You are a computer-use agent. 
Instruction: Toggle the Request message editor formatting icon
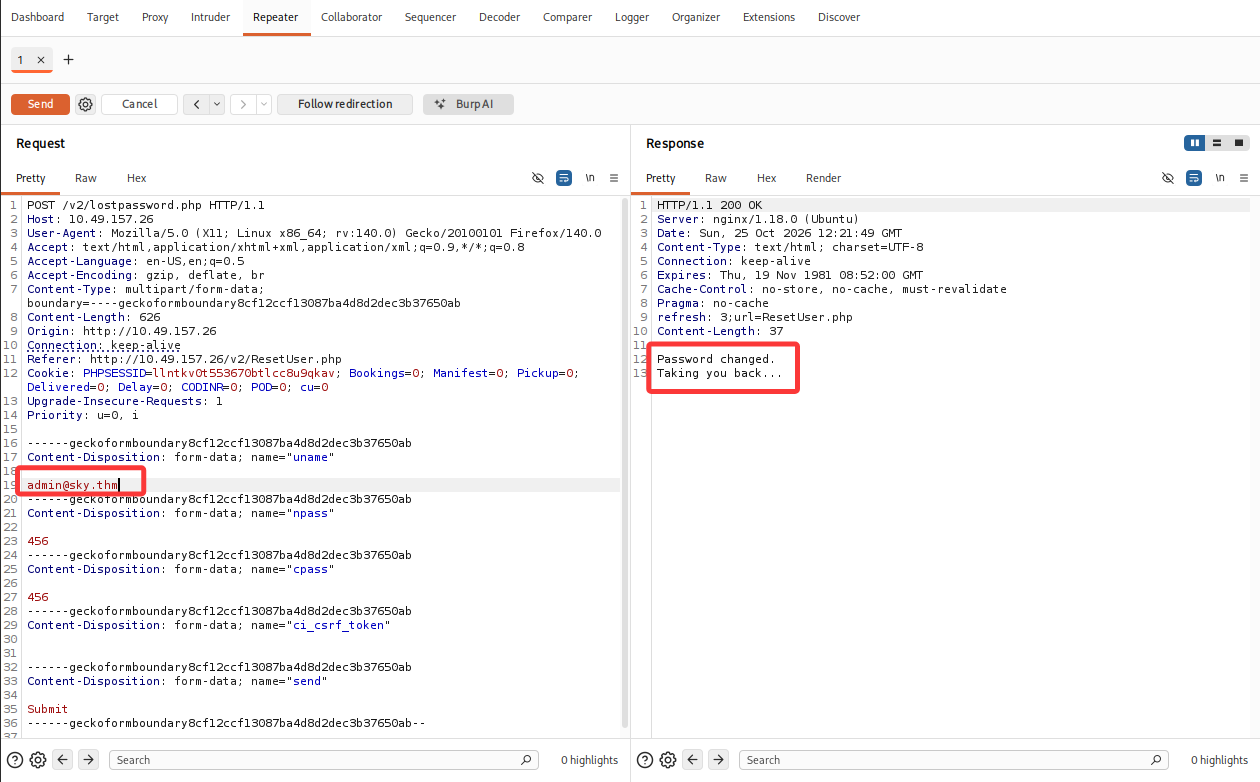564,178
